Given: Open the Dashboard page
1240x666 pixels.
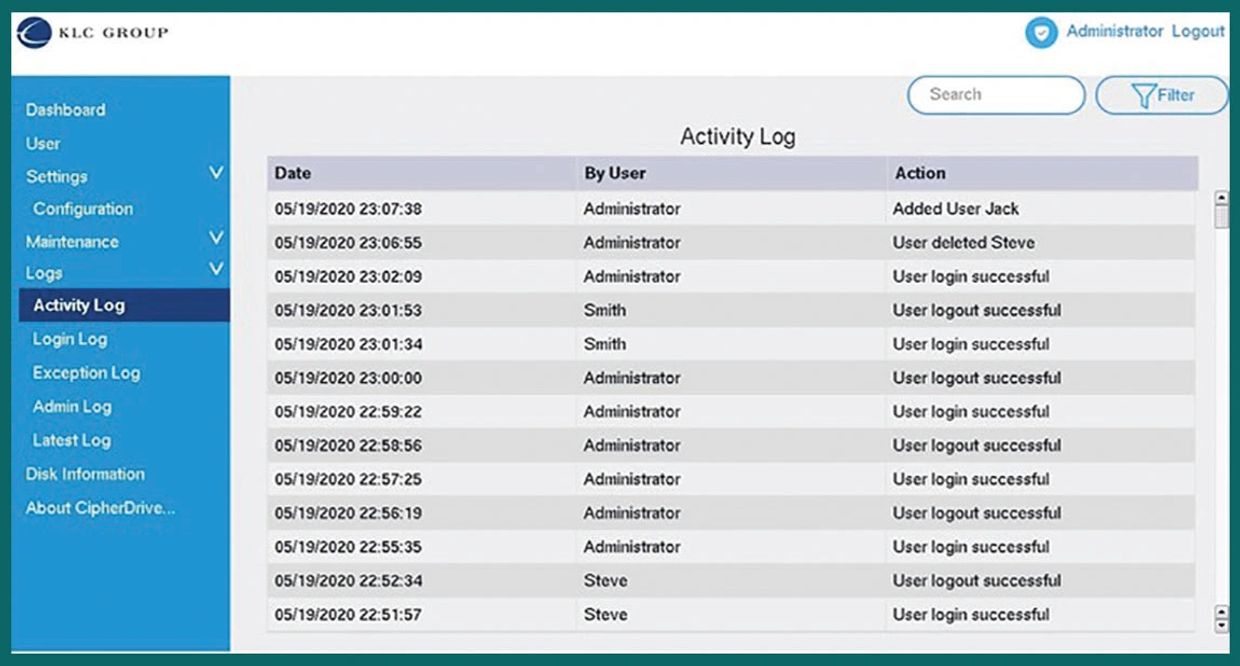Looking at the screenshot, I should (x=65, y=110).
